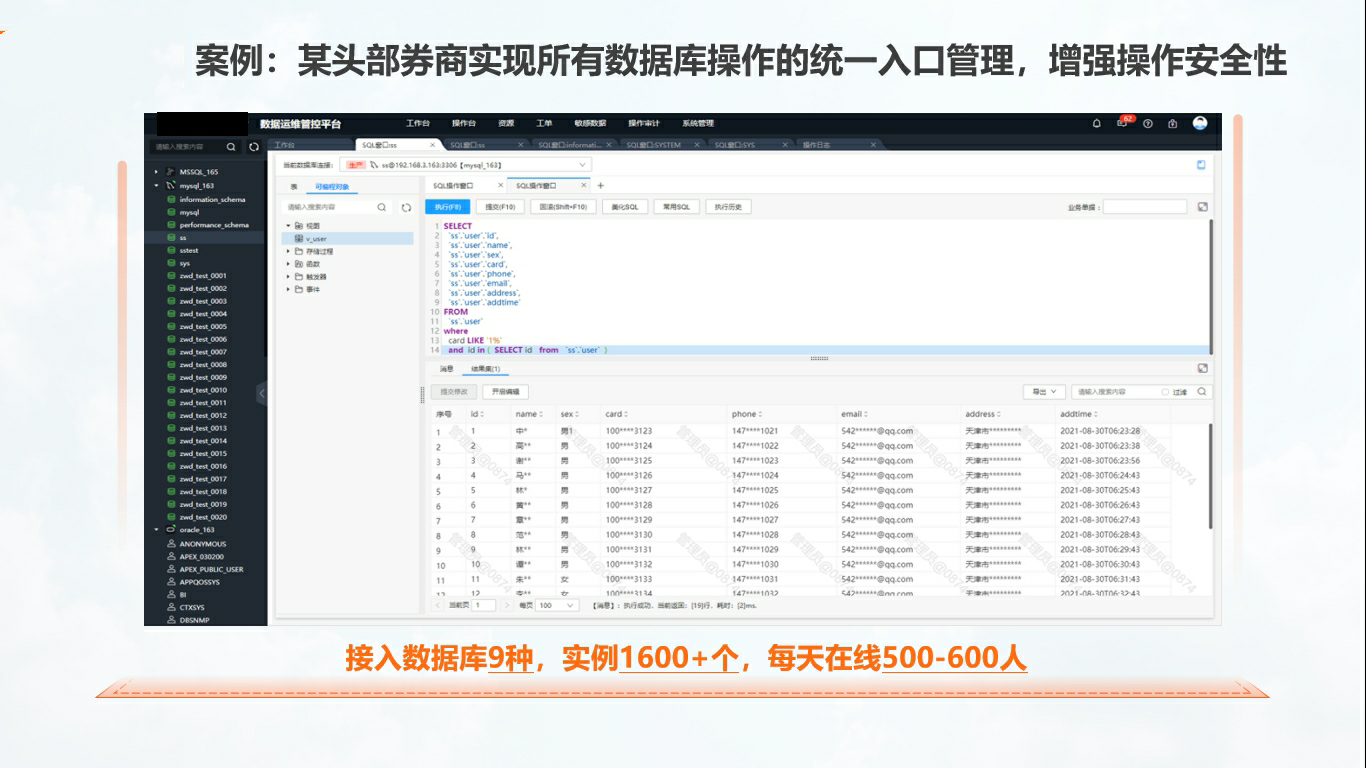
Task: Close the first SQL操作窗口 sub-tab
Action: point(500,186)
